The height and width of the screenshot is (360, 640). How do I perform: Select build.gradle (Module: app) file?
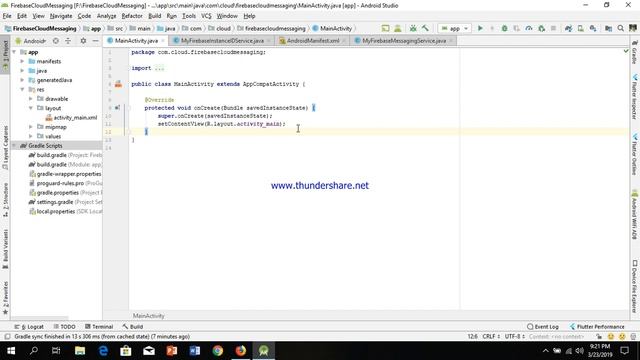pos(65,164)
